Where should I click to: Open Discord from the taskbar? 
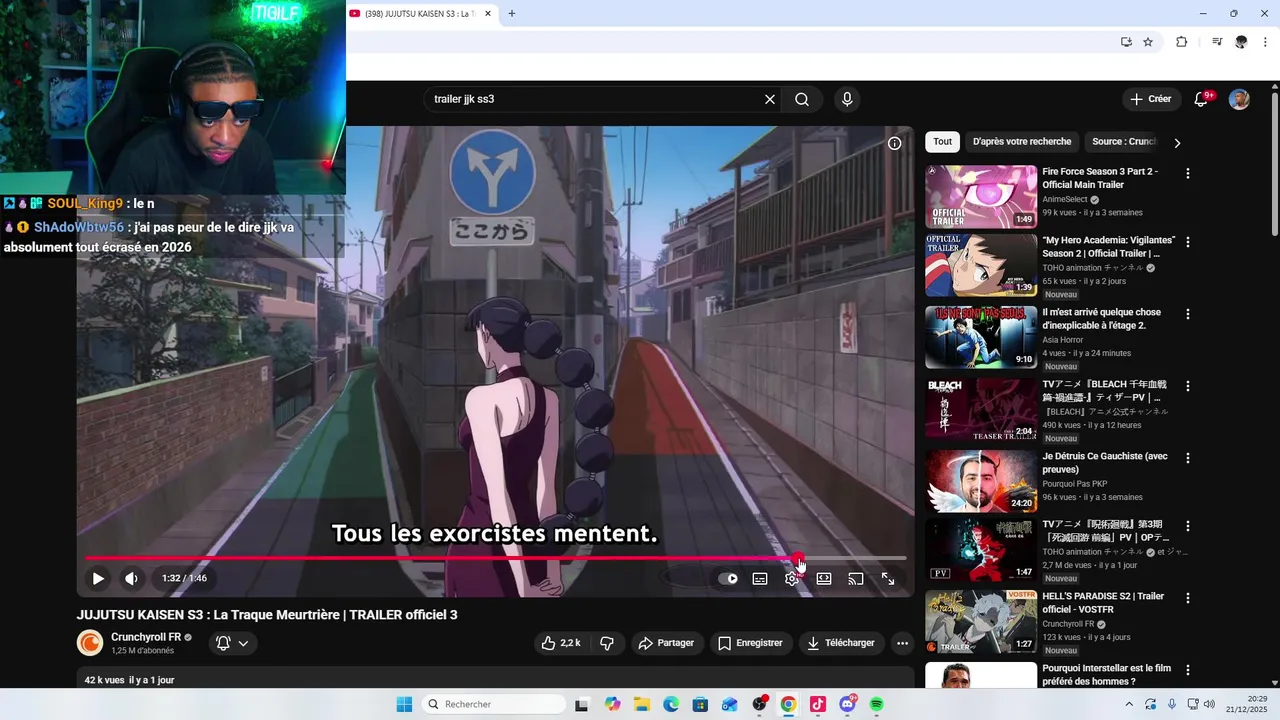click(x=847, y=704)
